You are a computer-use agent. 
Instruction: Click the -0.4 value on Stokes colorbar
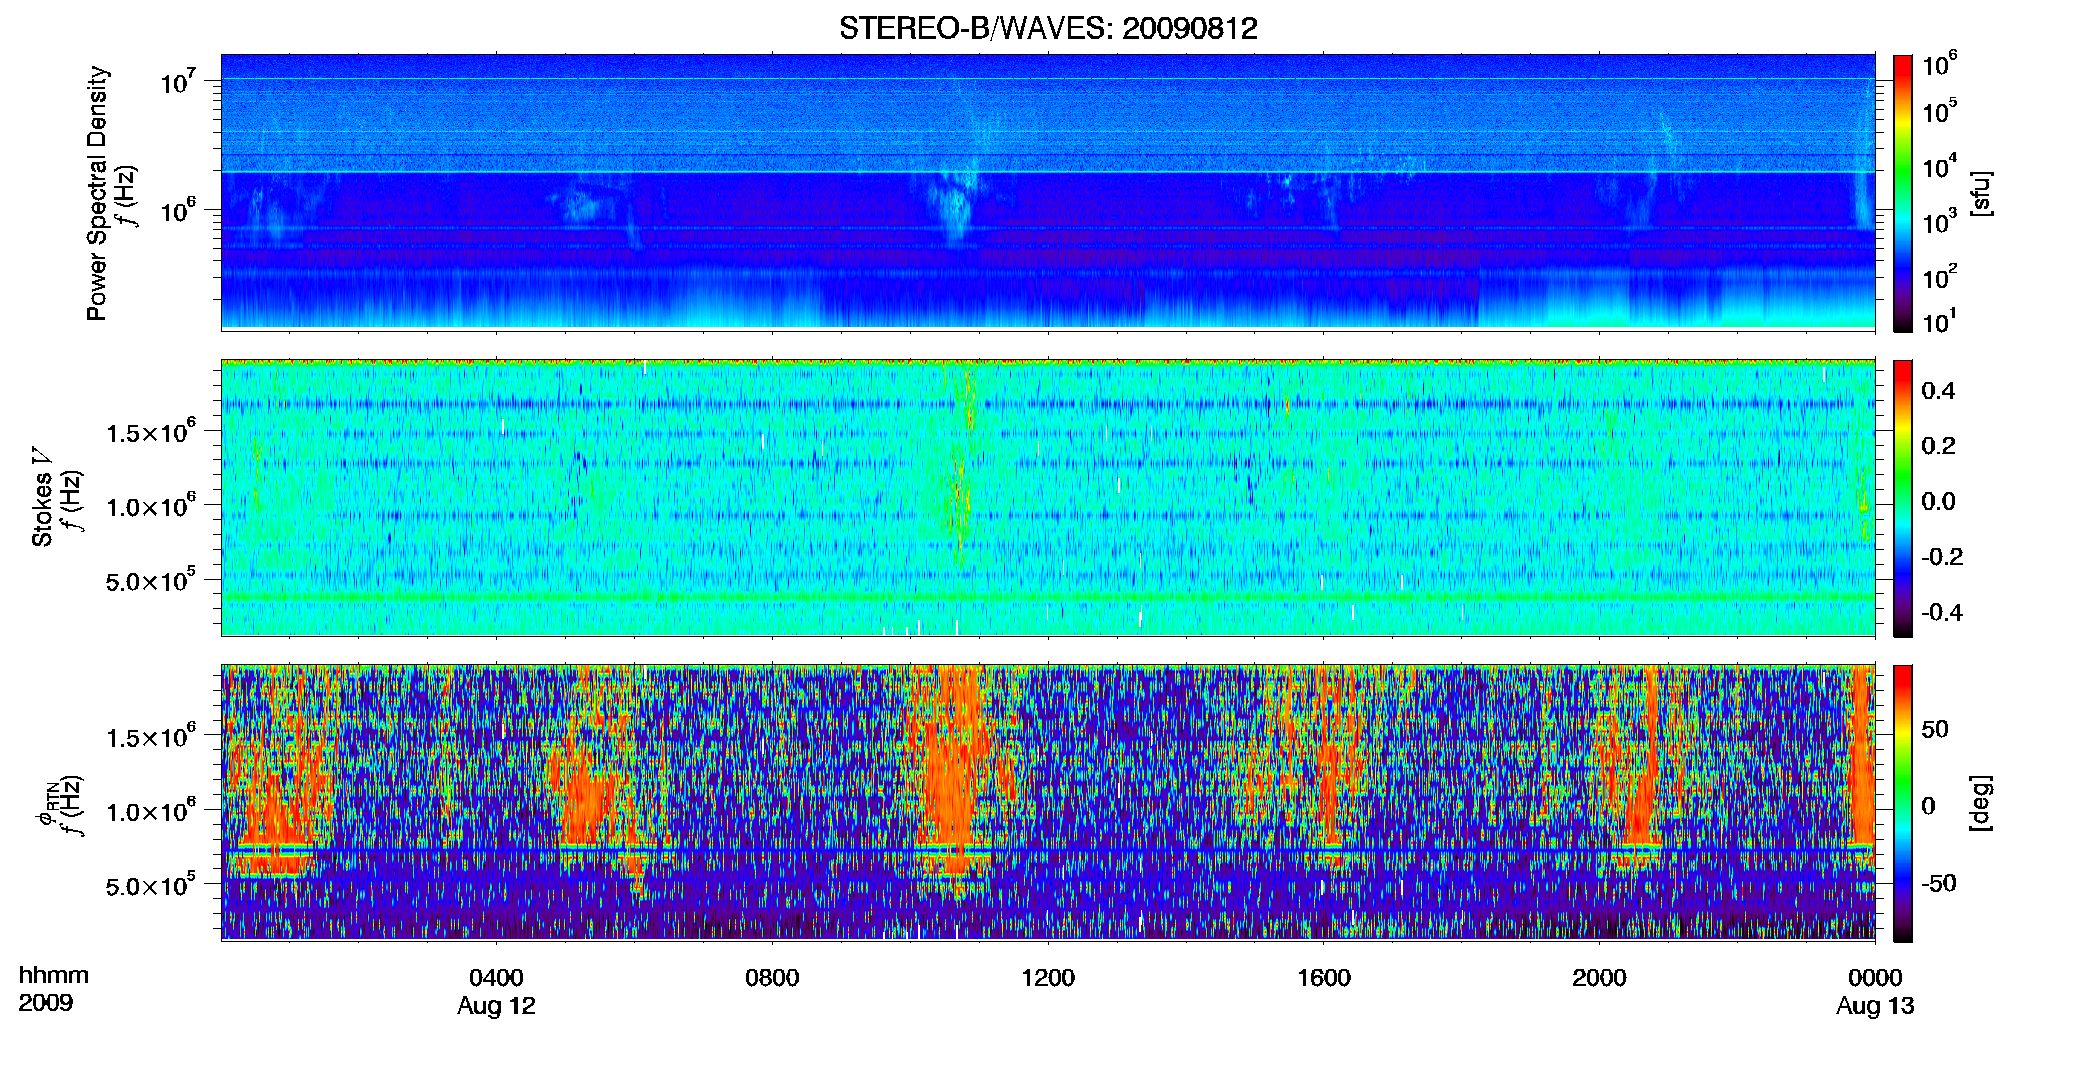(x=1942, y=612)
